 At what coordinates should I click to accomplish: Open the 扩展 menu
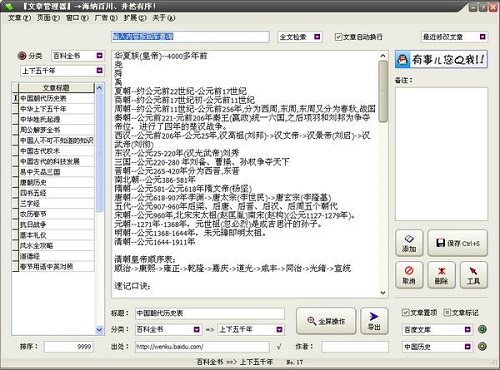point(135,18)
